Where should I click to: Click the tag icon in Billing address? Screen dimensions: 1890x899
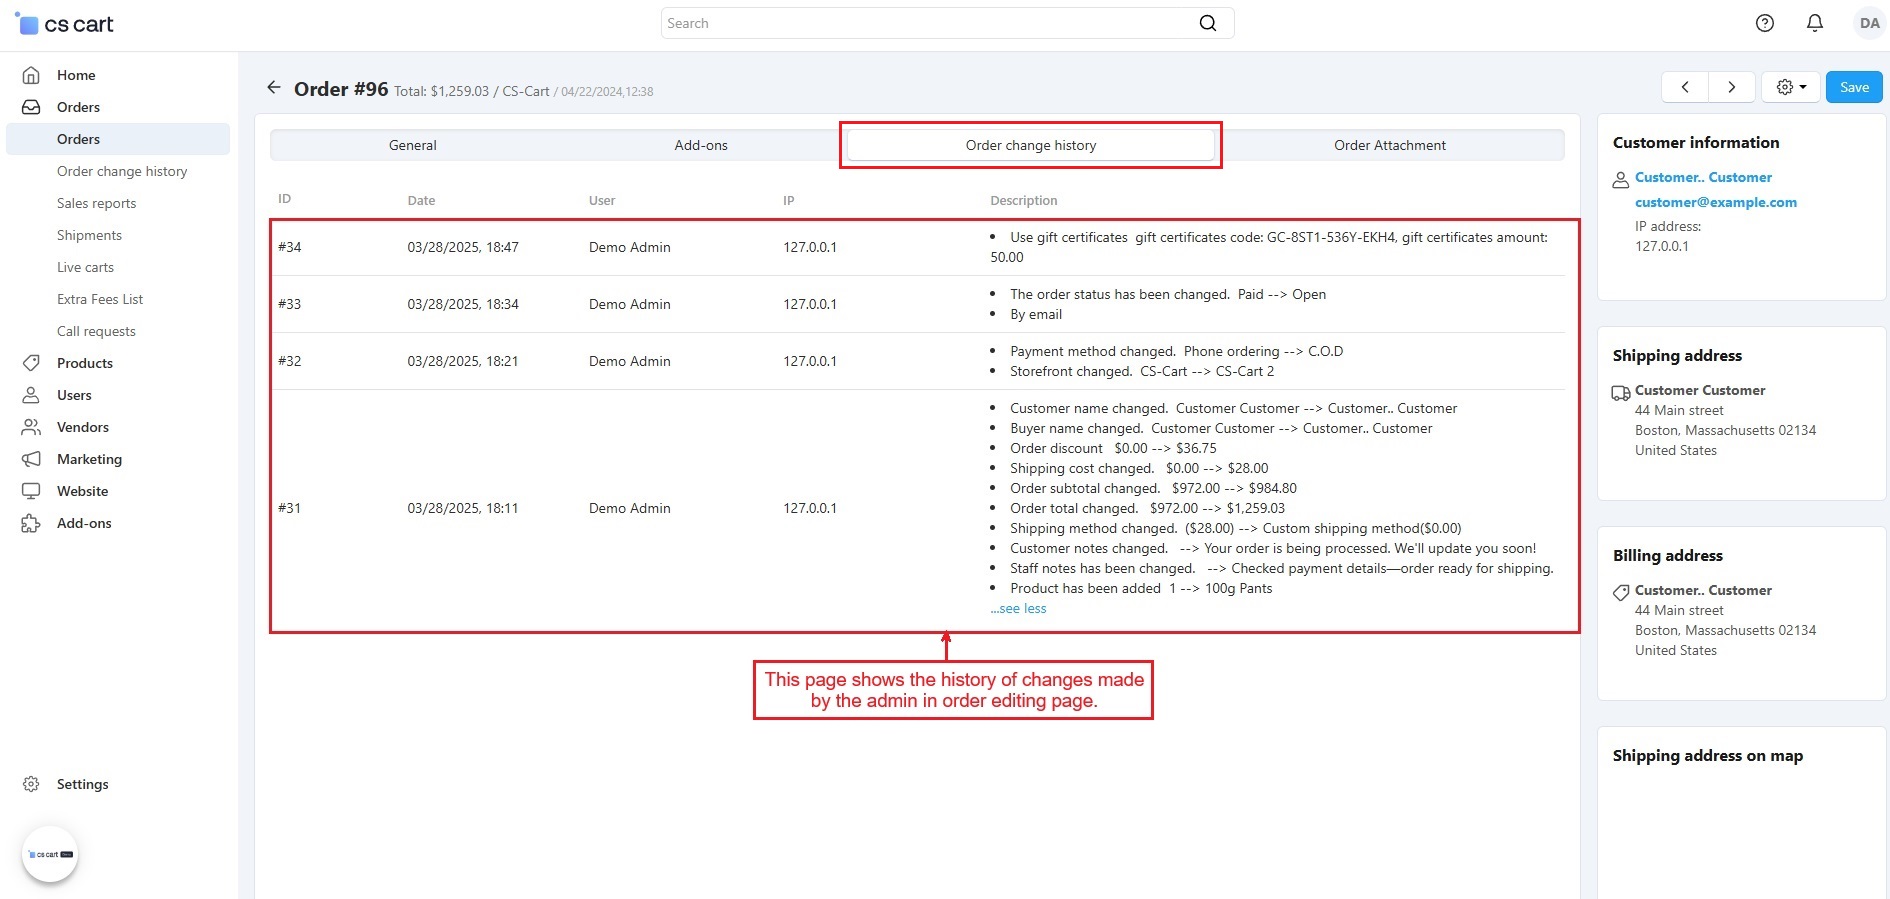pos(1621,593)
